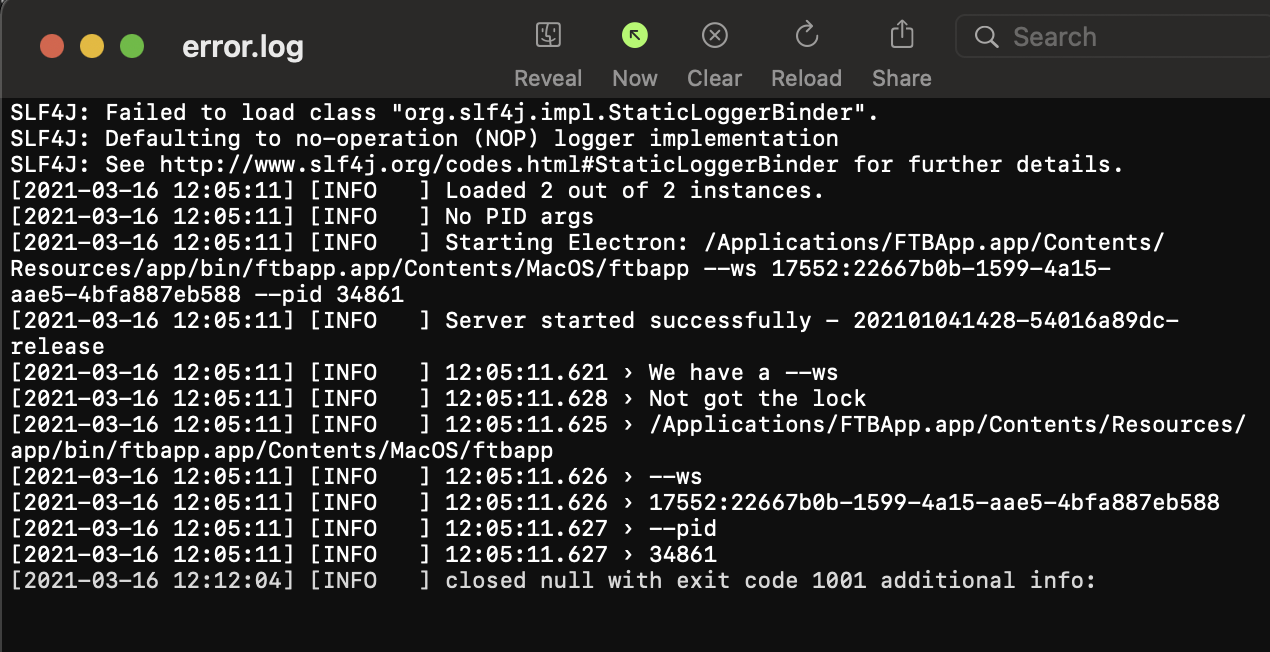Click the "Clear" text label in toolbar

click(714, 78)
